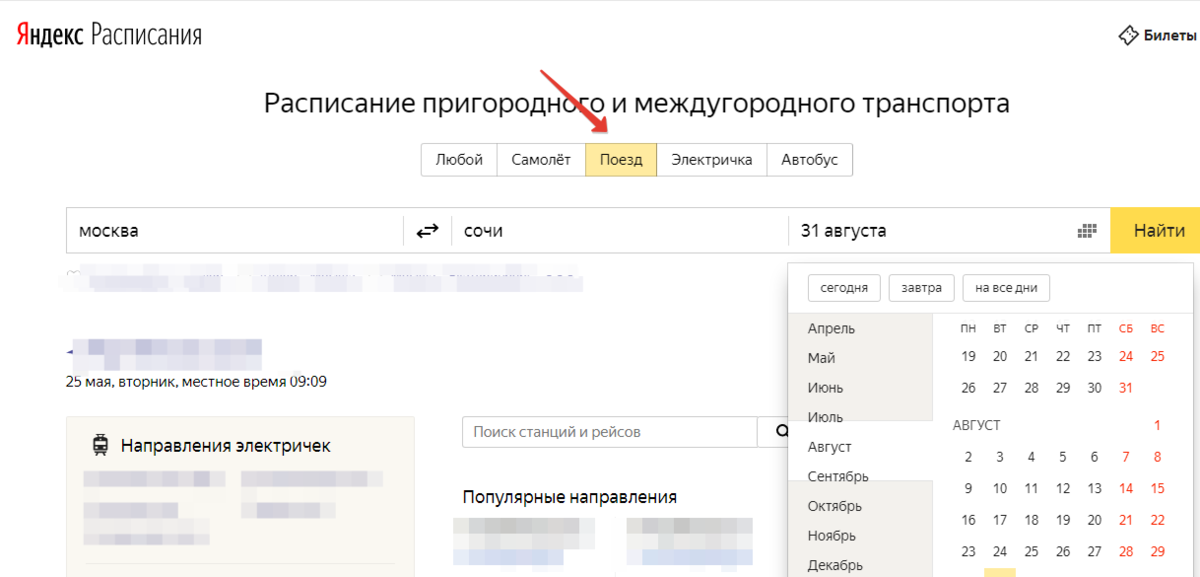Open the calendar grid icon

1088,231
